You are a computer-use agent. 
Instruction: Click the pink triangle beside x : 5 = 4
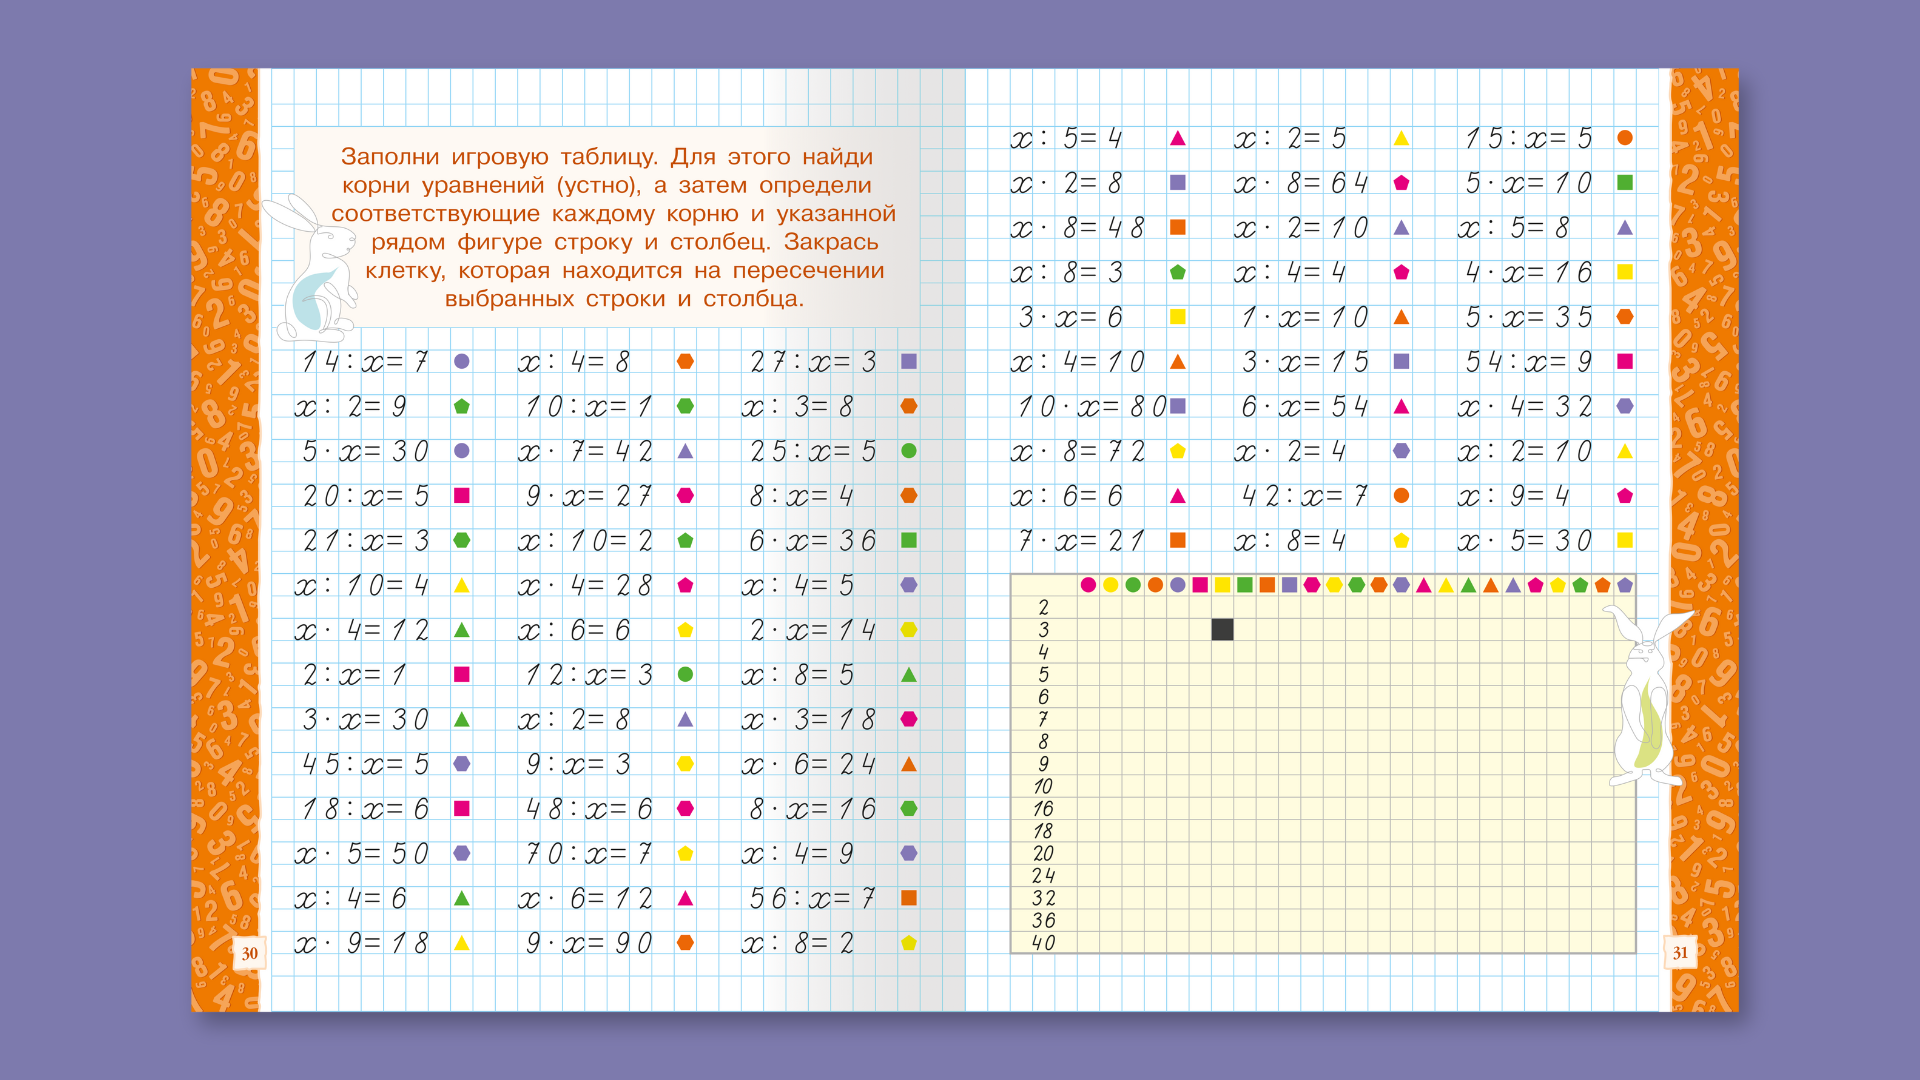1178,138
